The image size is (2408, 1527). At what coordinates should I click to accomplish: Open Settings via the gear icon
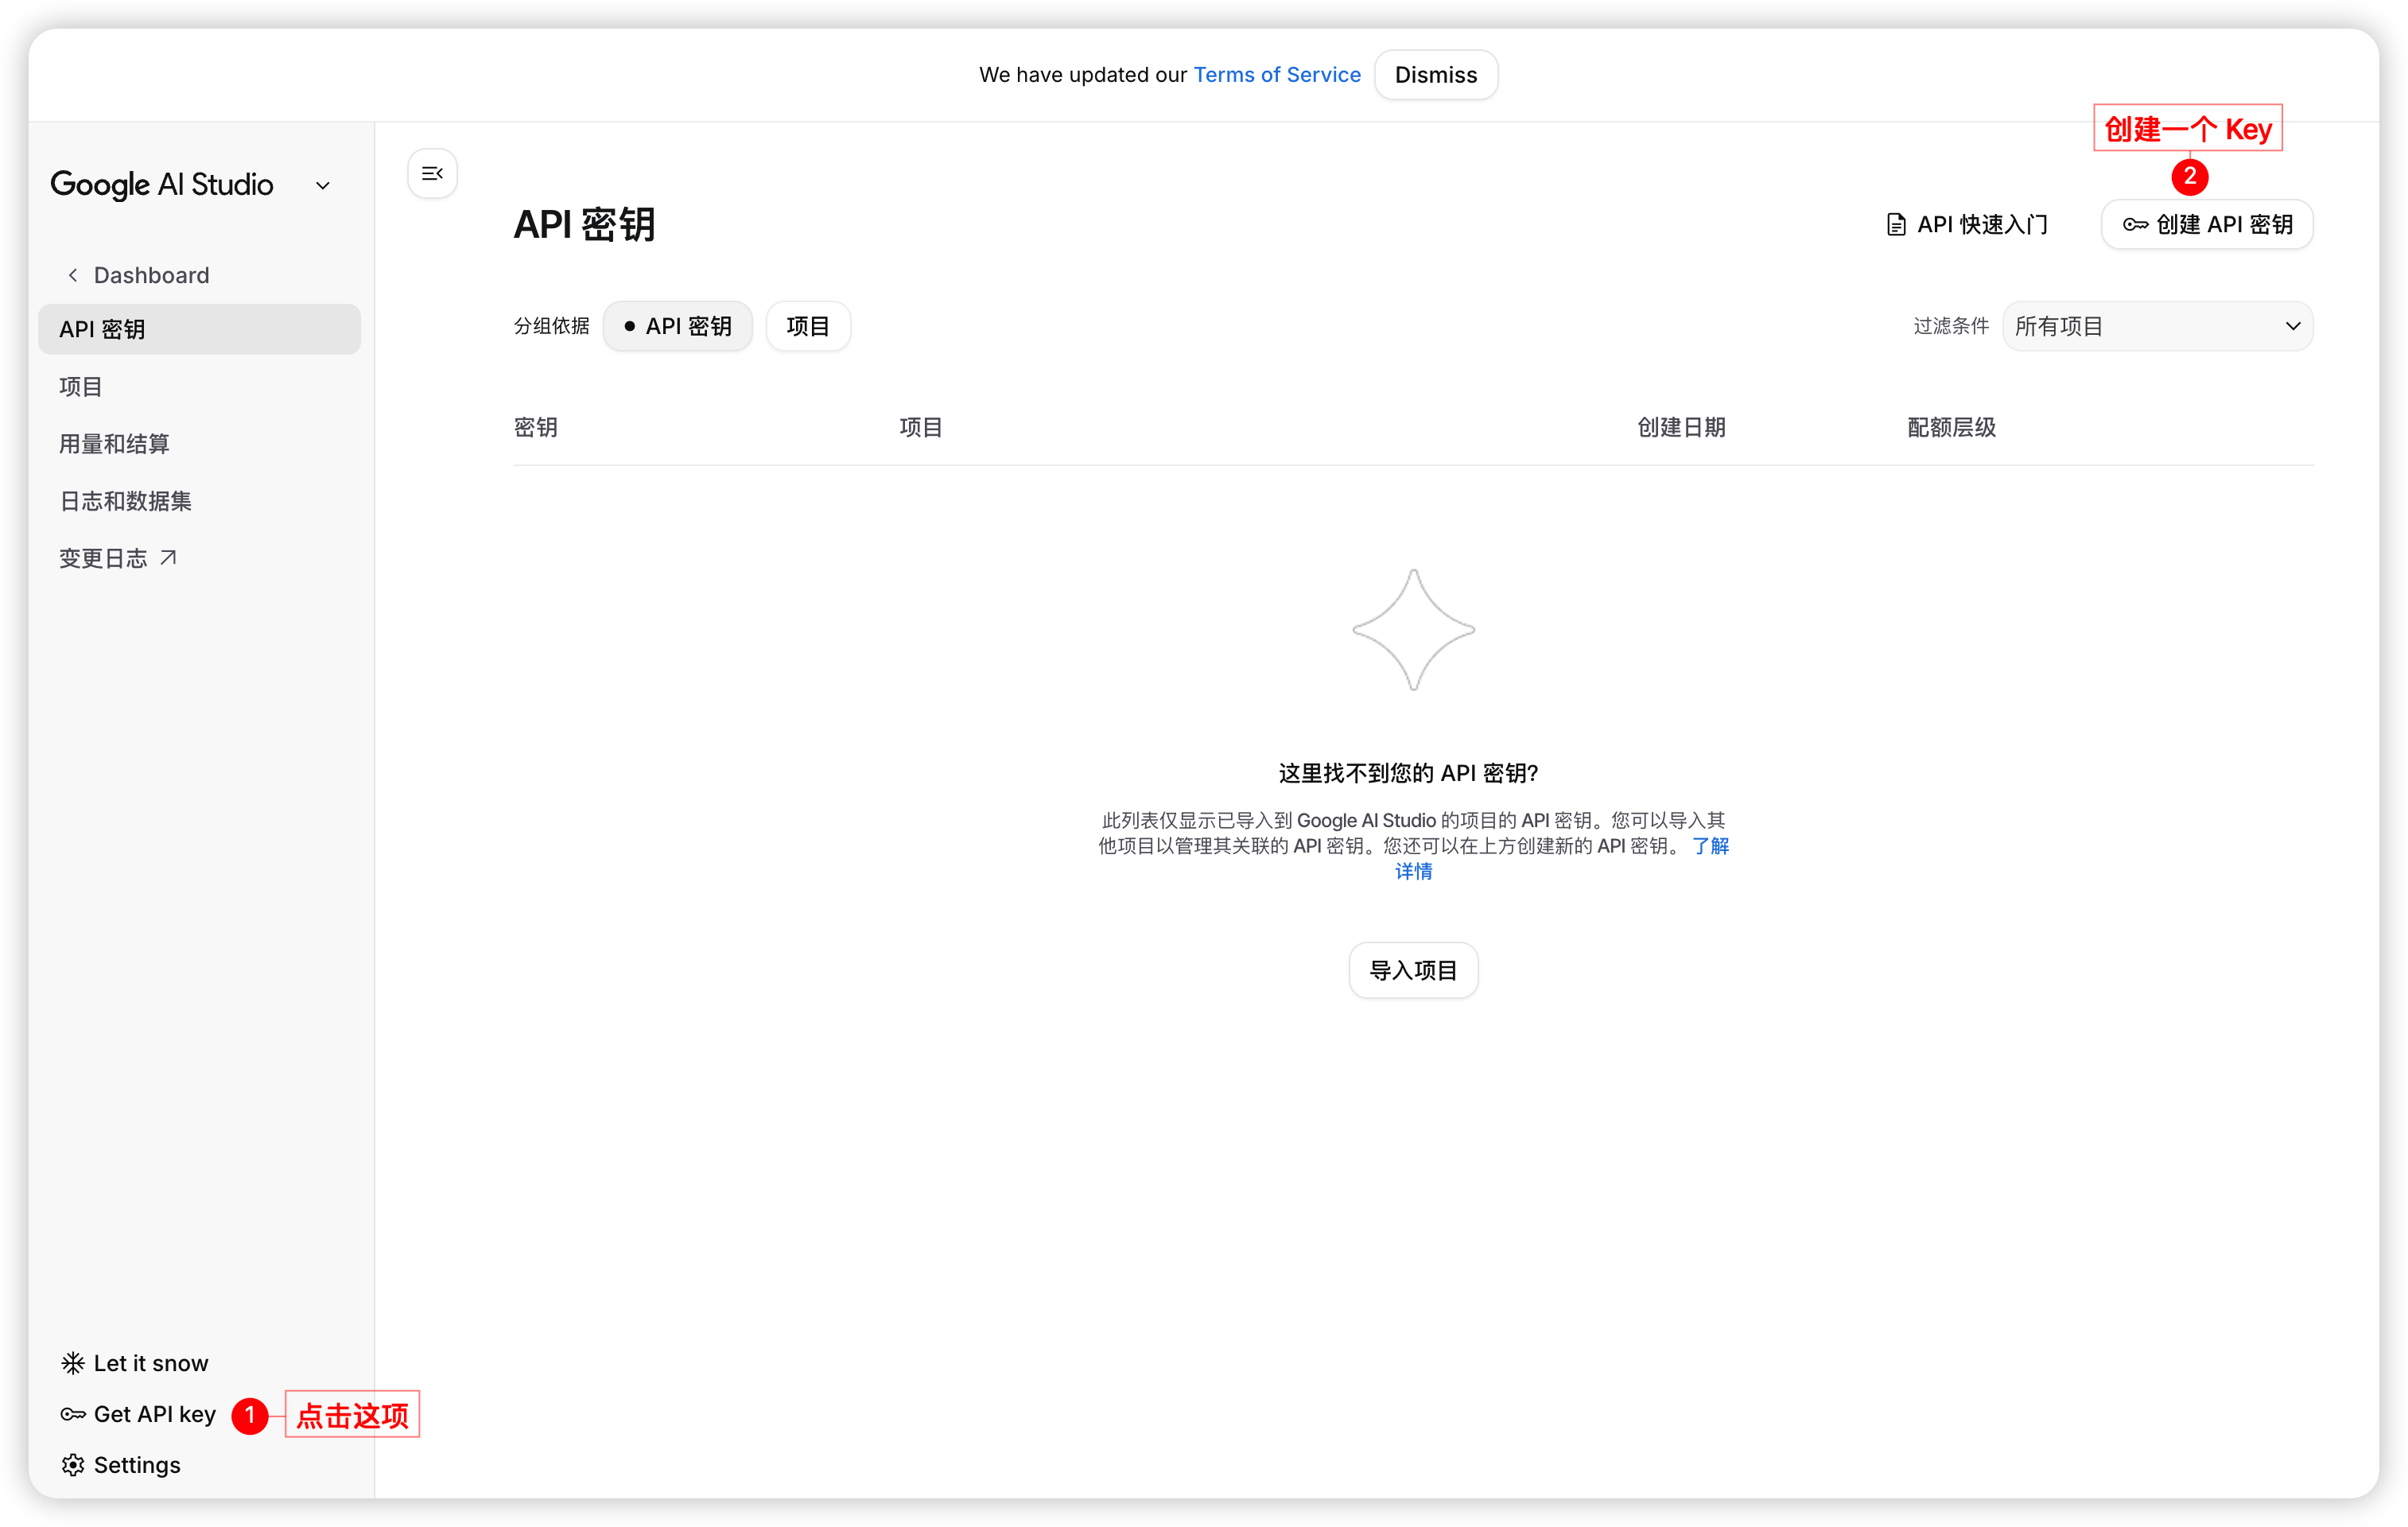73,1465
